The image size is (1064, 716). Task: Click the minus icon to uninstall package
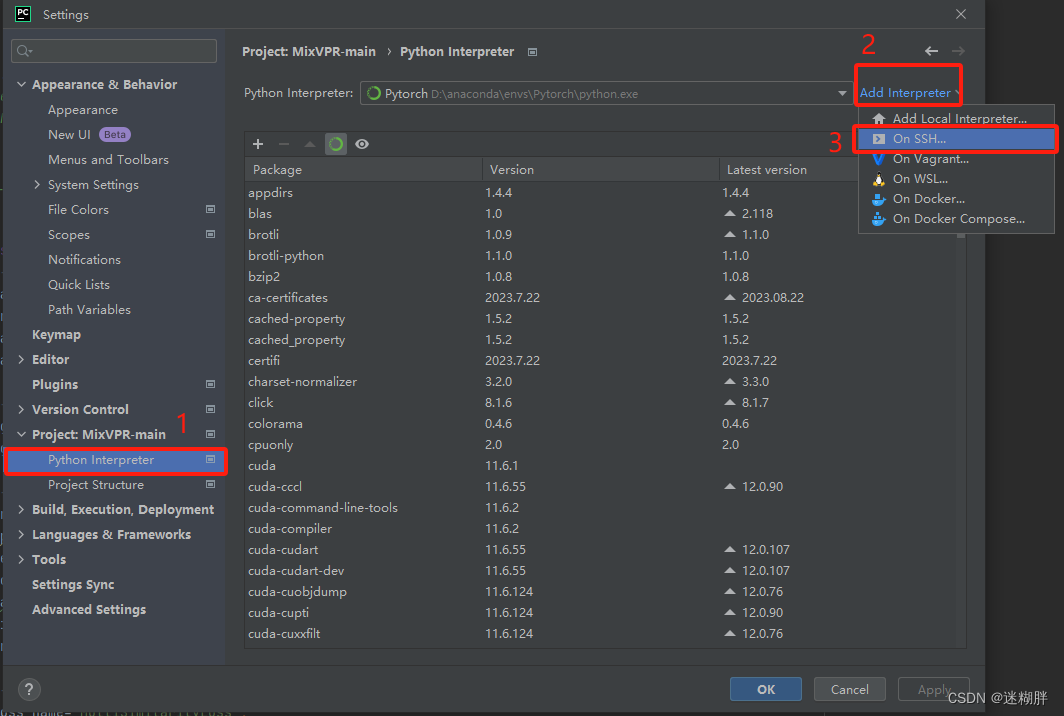pyautogui.click(x=284, y=144)
